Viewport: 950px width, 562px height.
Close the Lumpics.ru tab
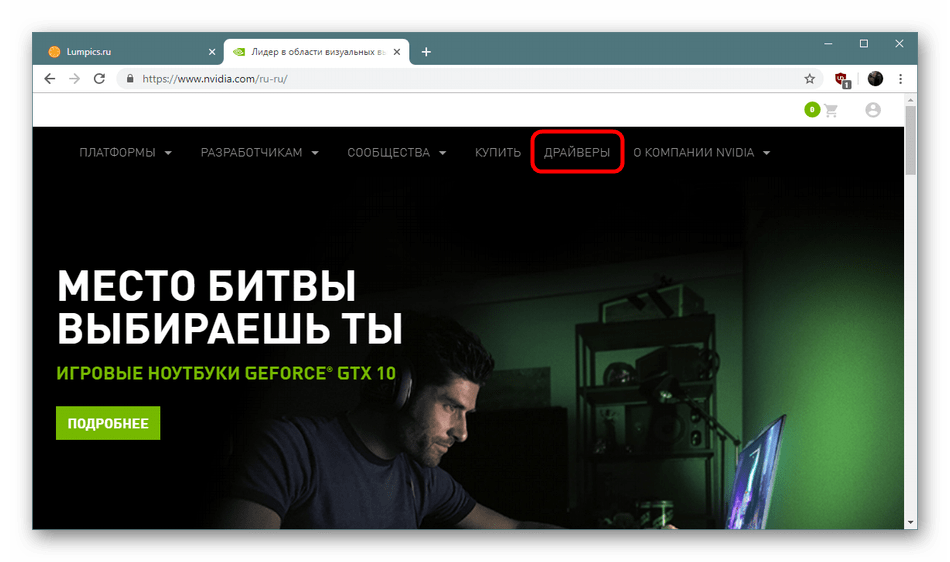pyautogui.click(x=211, y=52)
